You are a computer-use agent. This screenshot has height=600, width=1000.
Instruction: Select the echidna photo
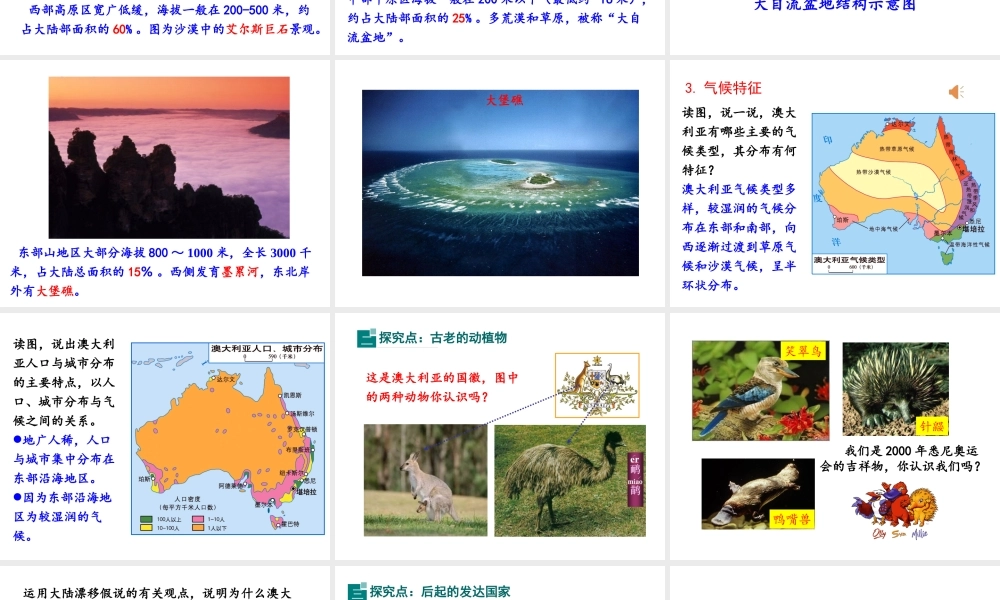click(x=895, y=389)
